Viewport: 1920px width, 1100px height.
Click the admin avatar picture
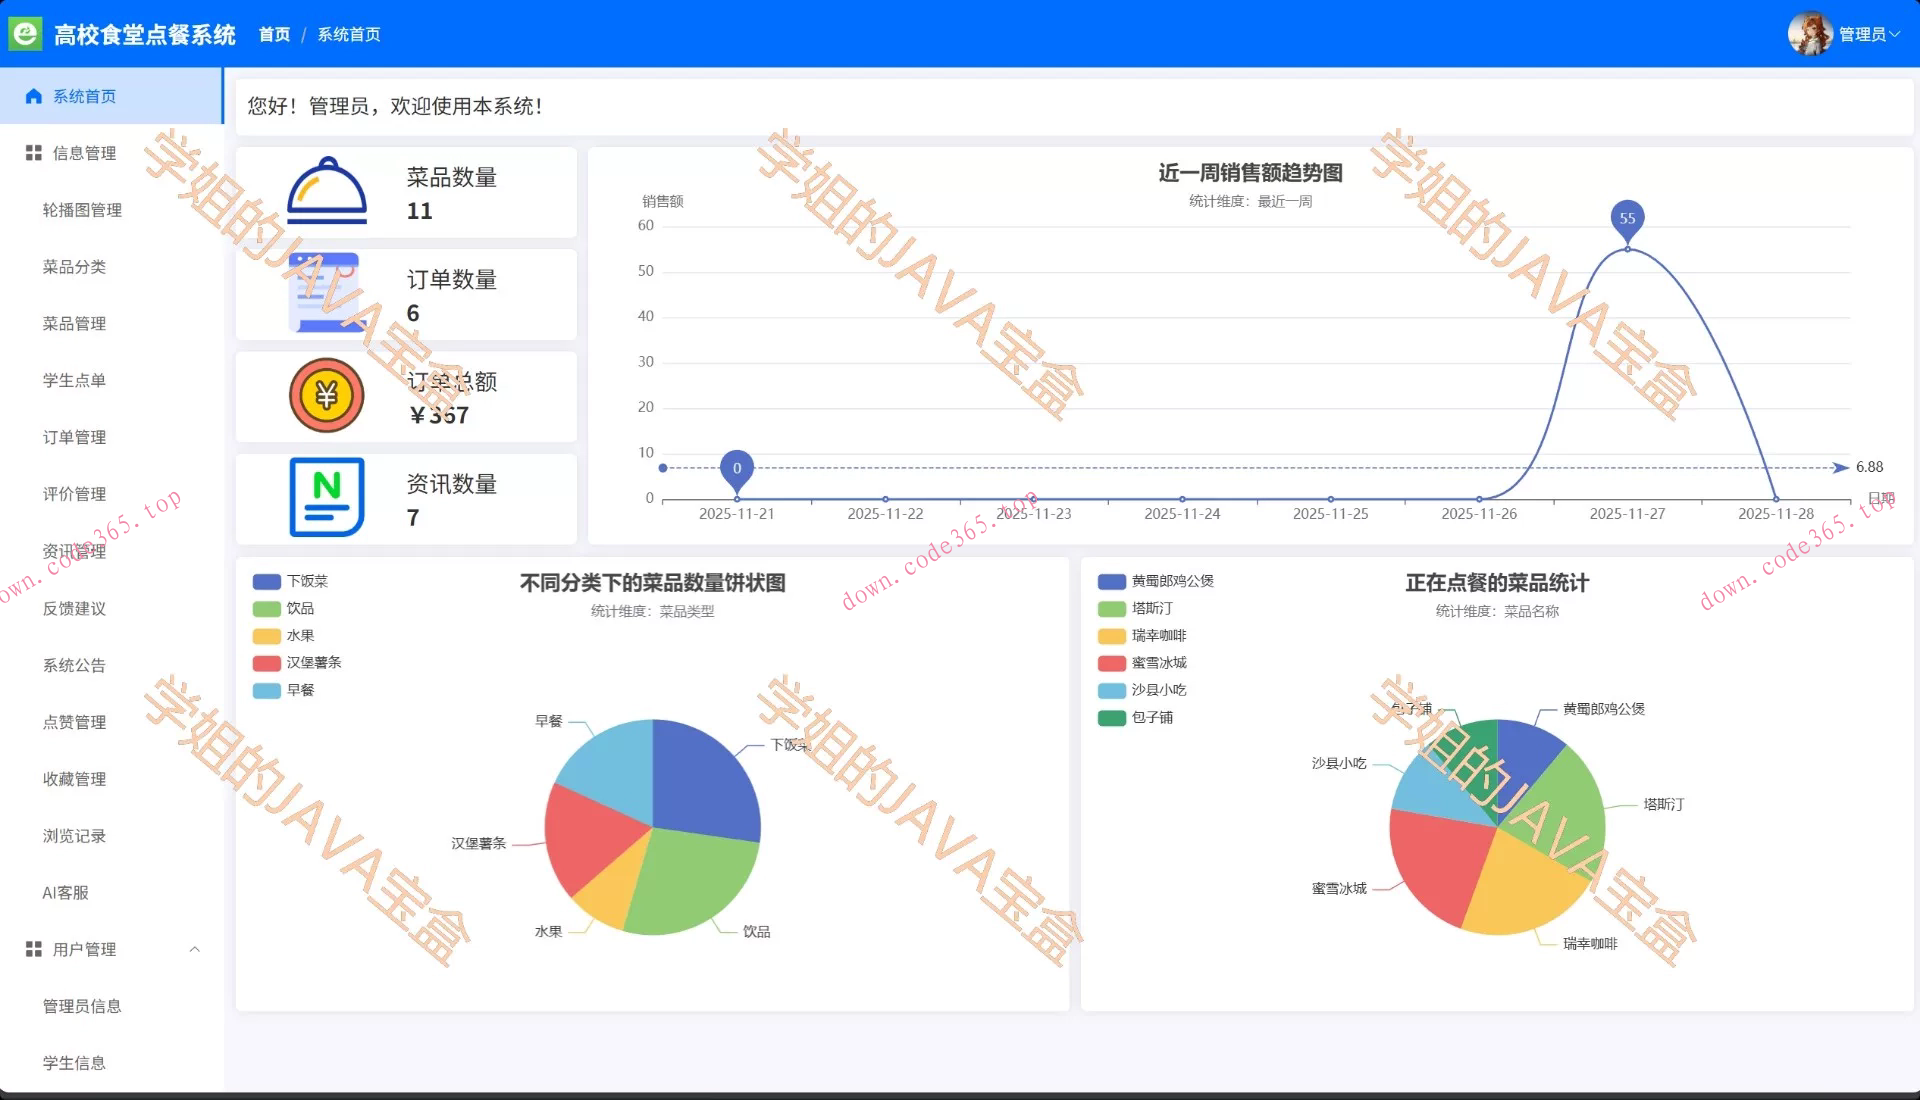pos(1809,34)
